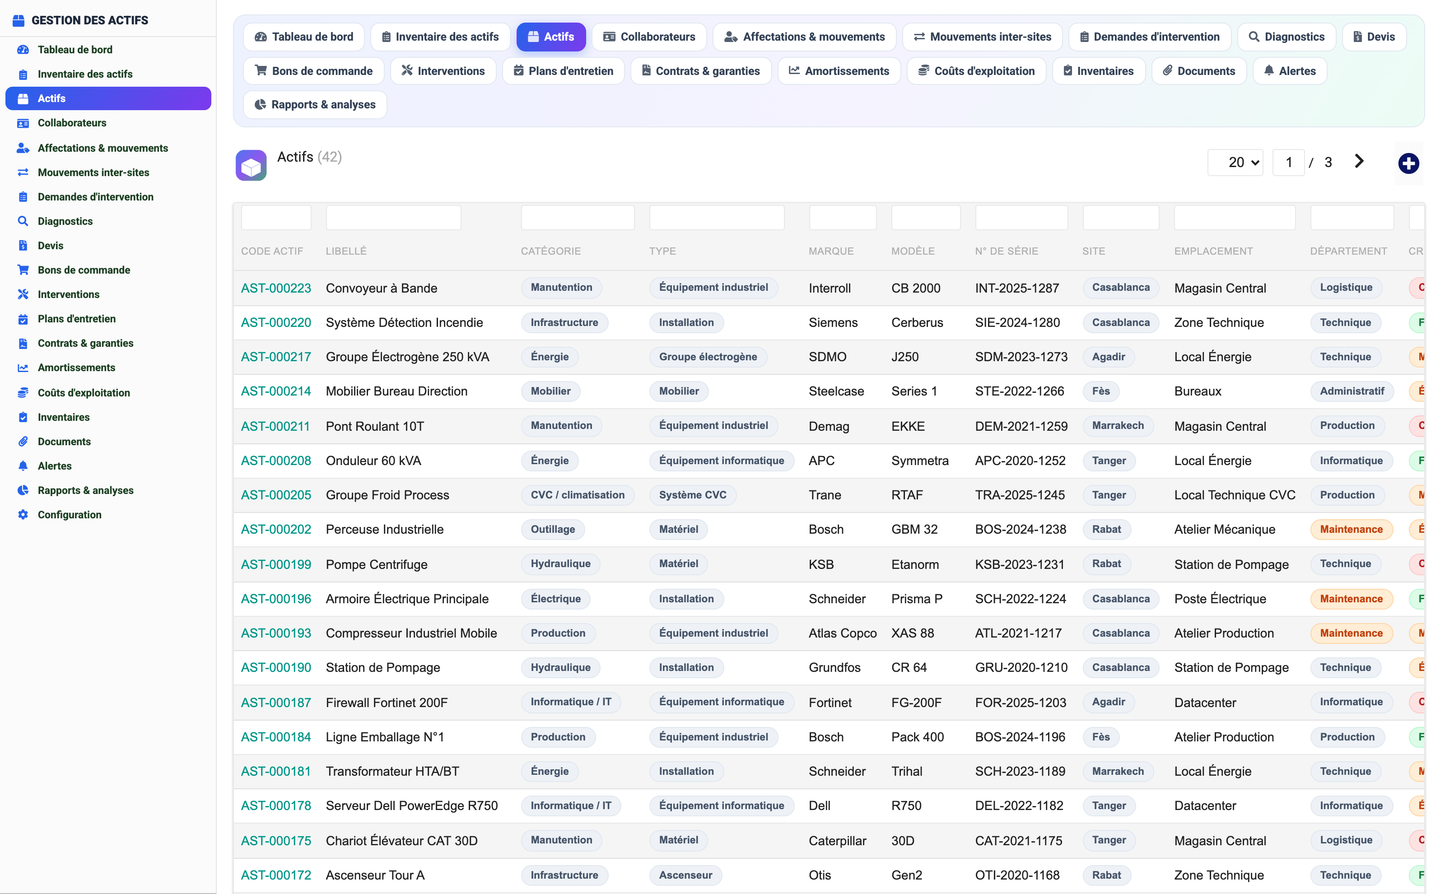Click the Contrats & garanties sidebar icon

[x=23, y=343]
